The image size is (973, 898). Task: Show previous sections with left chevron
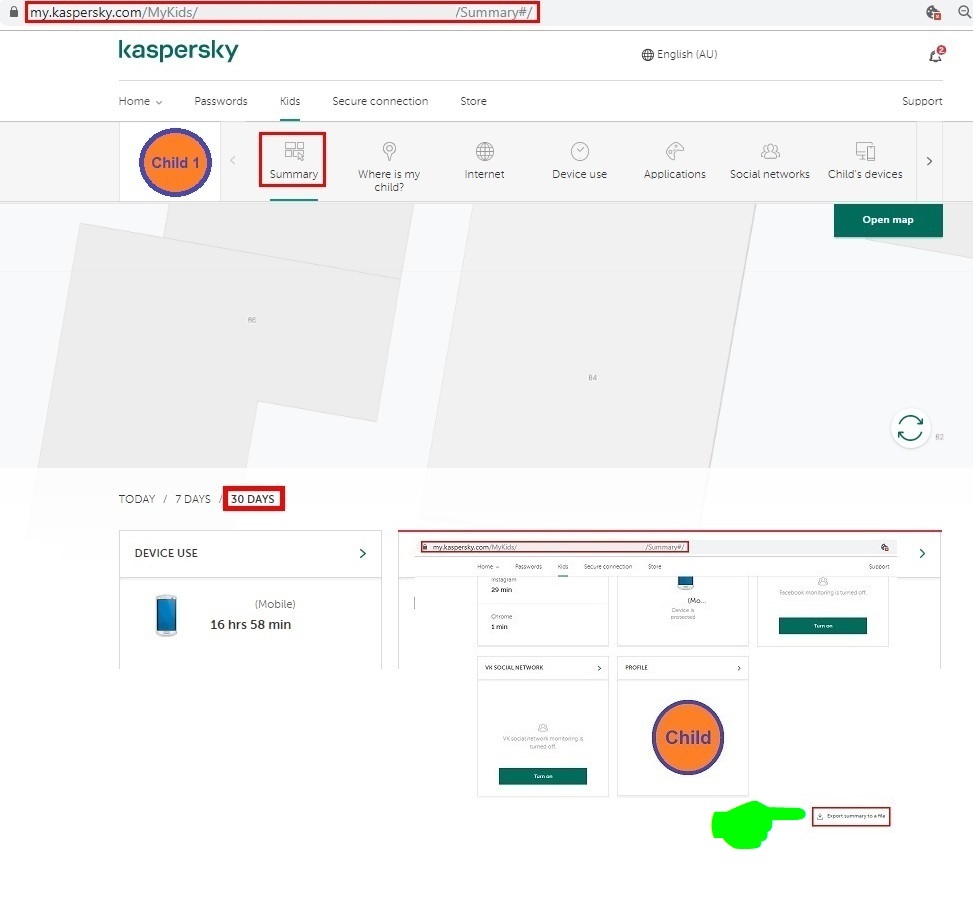coord(233,161)
